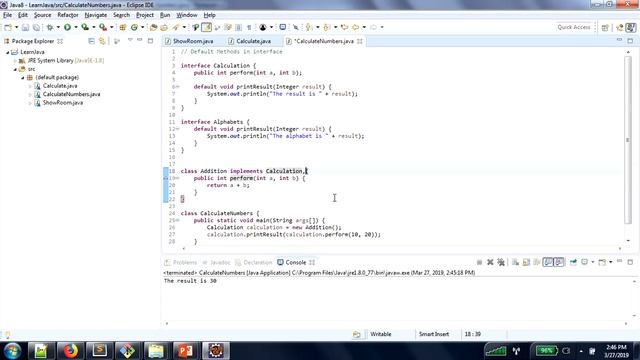Screen dimensions: 640x360
Task: Click the New file toolbar icon
Action: (x=8, y=27)
